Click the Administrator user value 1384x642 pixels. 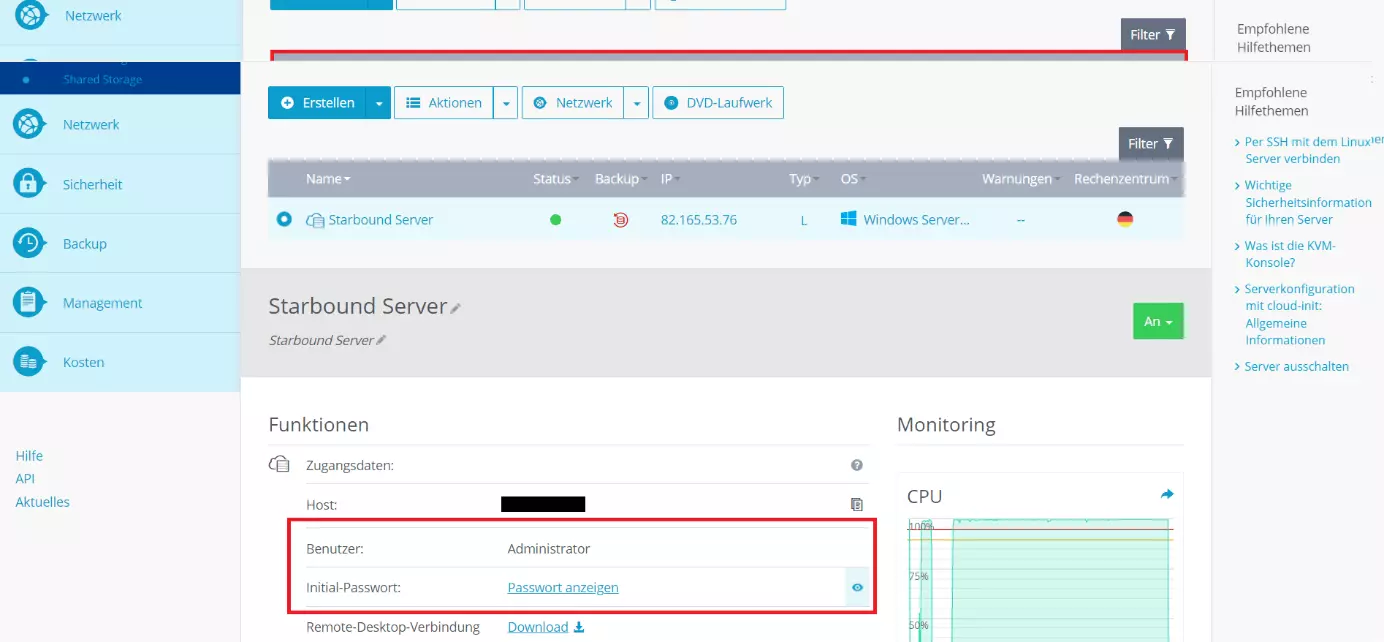(549, 549)
